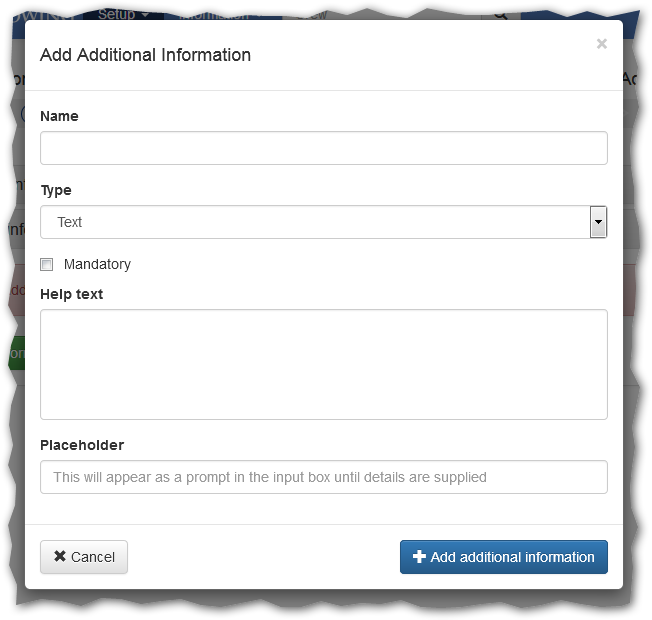Focus the Placeholder input box
The height and width of the screenshot is (620, 652).
pyautogui.click(x=323, y=477)
